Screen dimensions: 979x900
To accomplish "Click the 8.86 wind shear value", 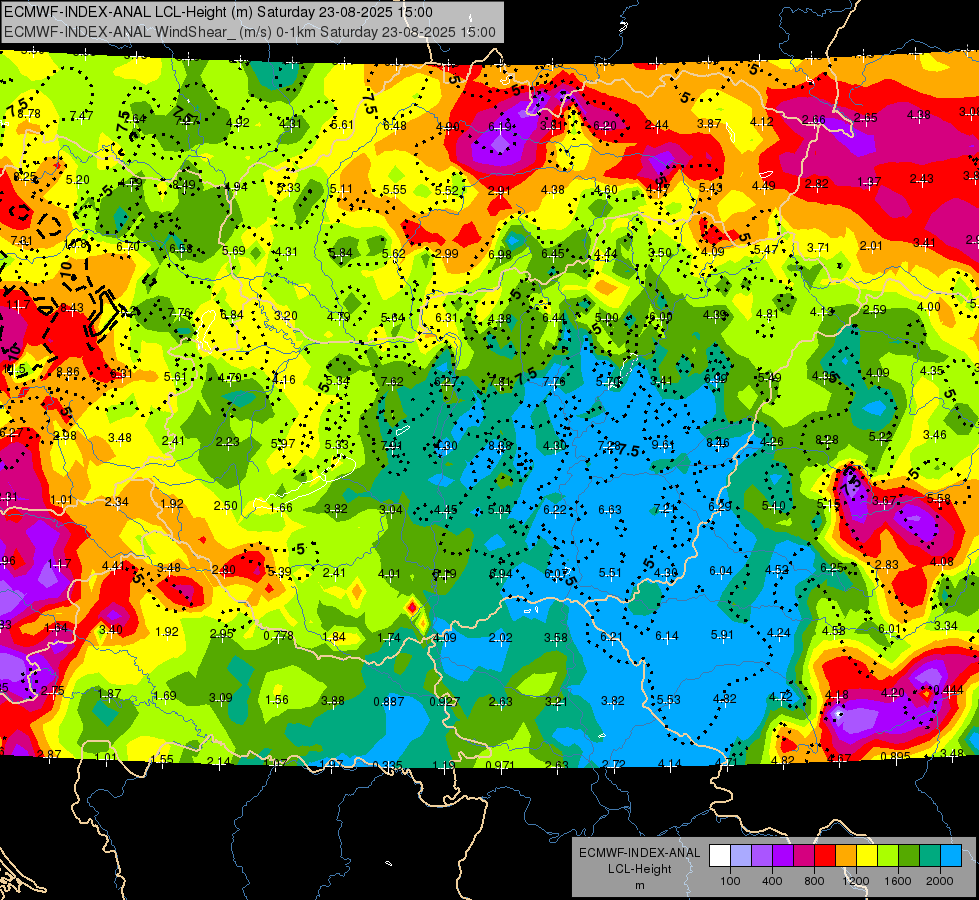I will (67, 372).
